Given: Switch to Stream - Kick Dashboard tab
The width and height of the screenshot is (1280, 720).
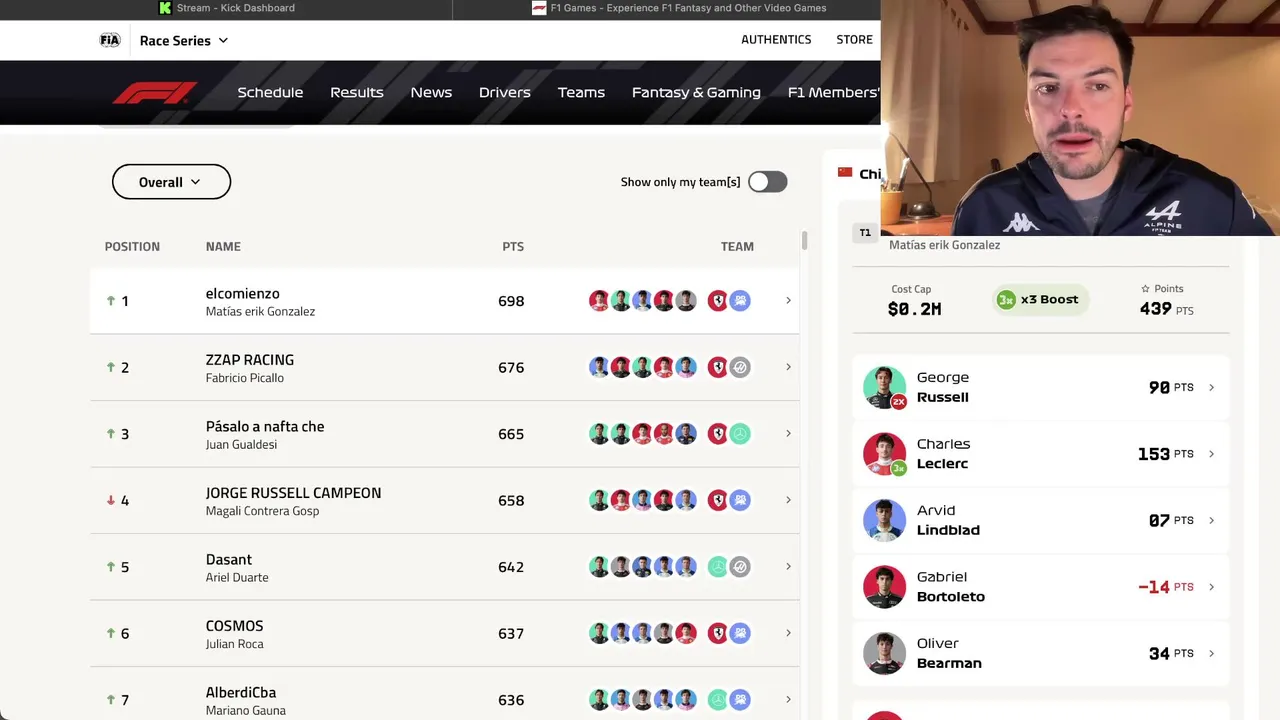Looking at the screenshot, I should click(x=226, y=8).
